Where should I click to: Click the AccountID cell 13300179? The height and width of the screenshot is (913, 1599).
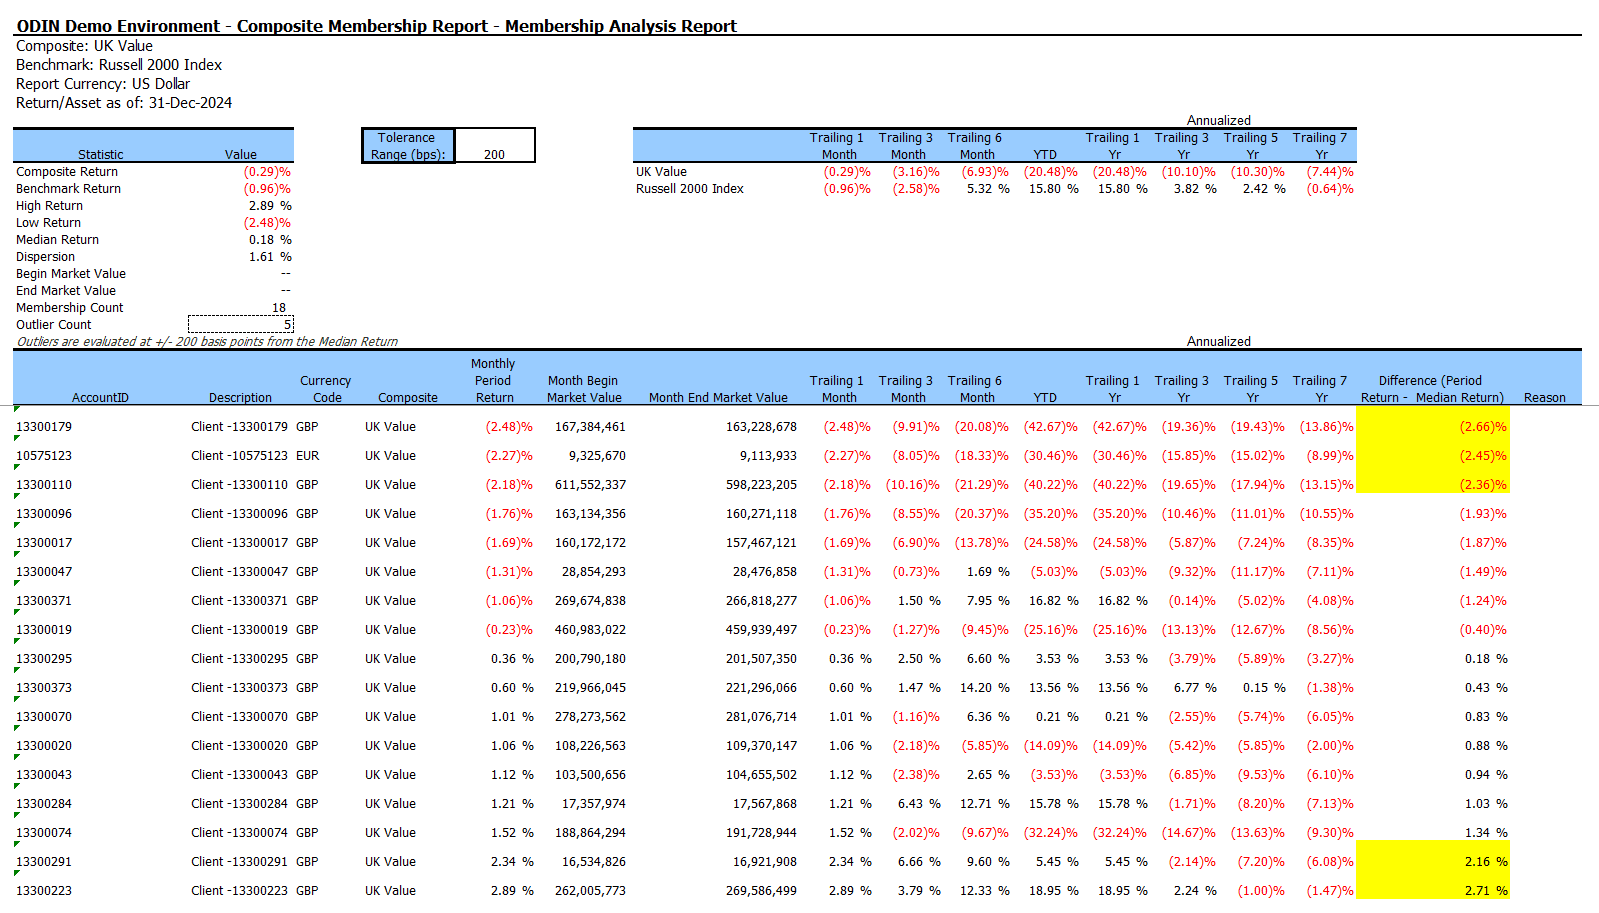[44, 427]
